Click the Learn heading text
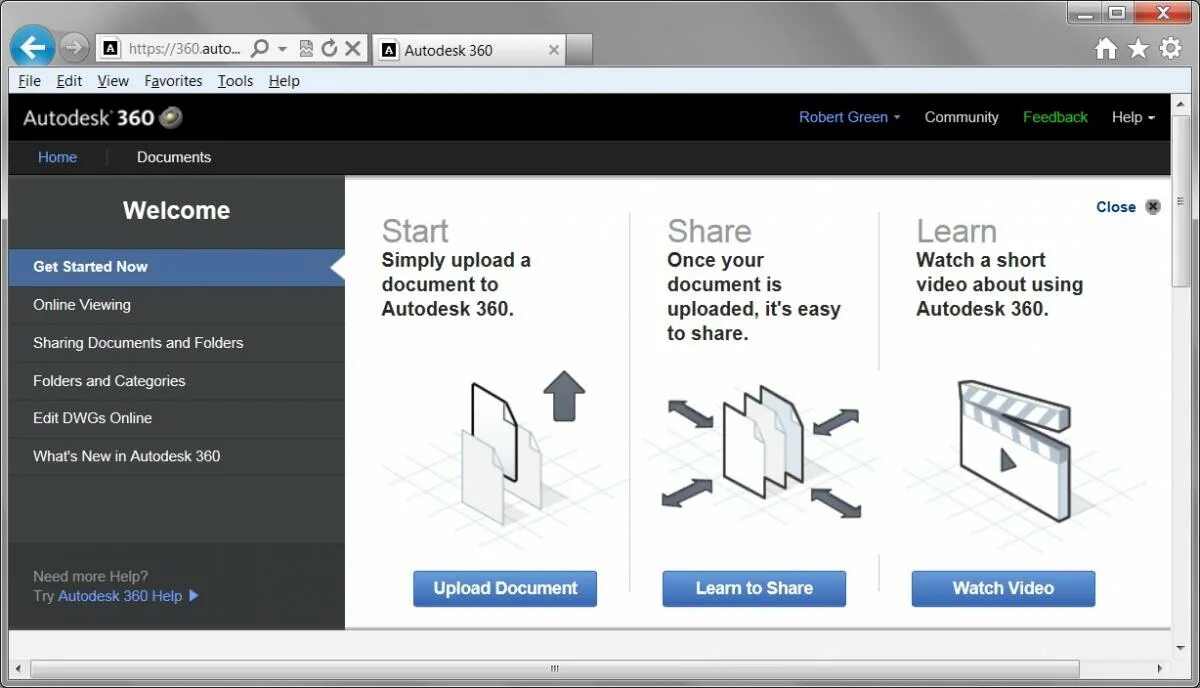Screen dimensions: 1200x688 [956, 231]
